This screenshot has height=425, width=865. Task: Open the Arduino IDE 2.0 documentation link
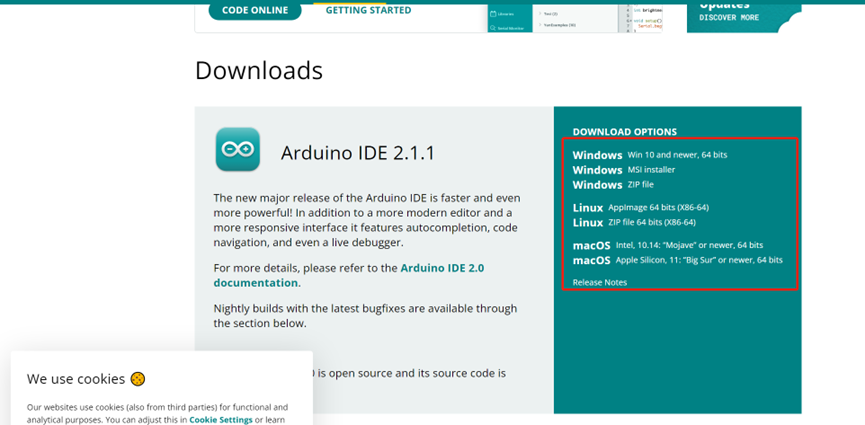[x=349, y=275]
